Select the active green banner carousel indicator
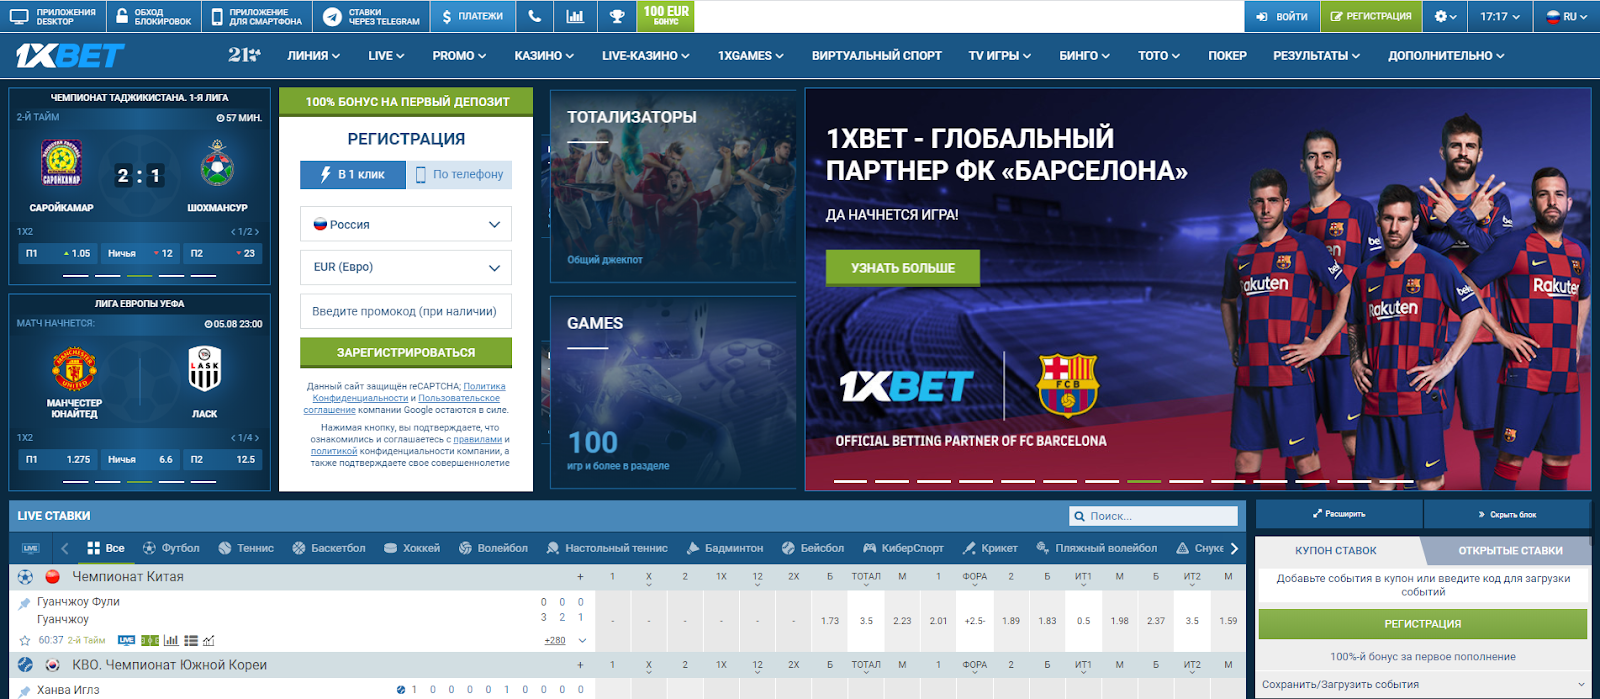 (x=1143, y=481)
